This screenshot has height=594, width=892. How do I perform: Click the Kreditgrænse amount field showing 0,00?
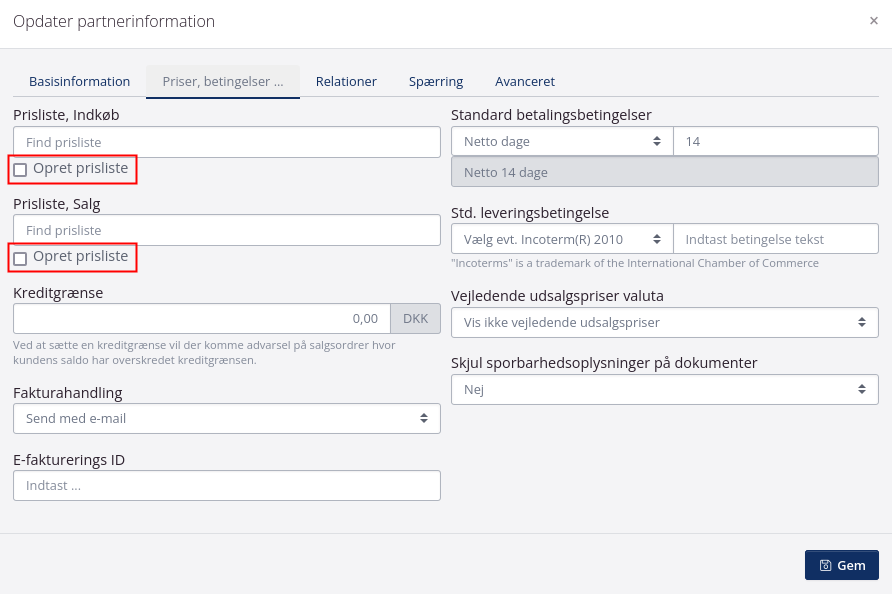tap(200, 318)
